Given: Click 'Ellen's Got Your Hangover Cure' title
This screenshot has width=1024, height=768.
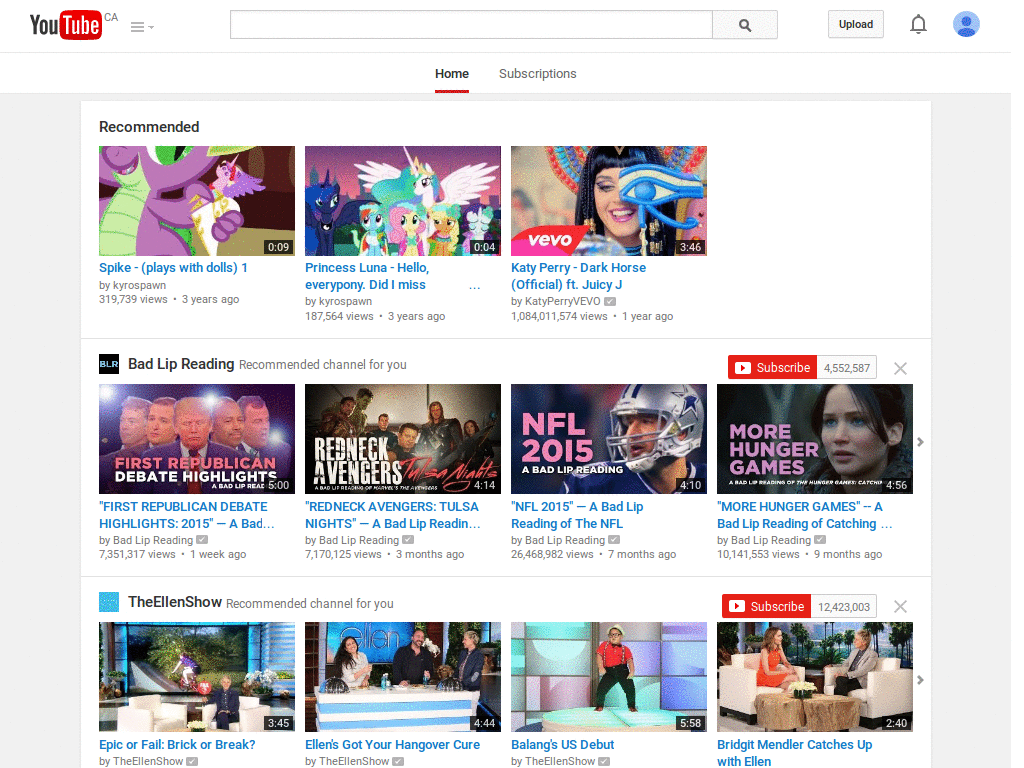Looking at the screenshot, I should [392, 744].
